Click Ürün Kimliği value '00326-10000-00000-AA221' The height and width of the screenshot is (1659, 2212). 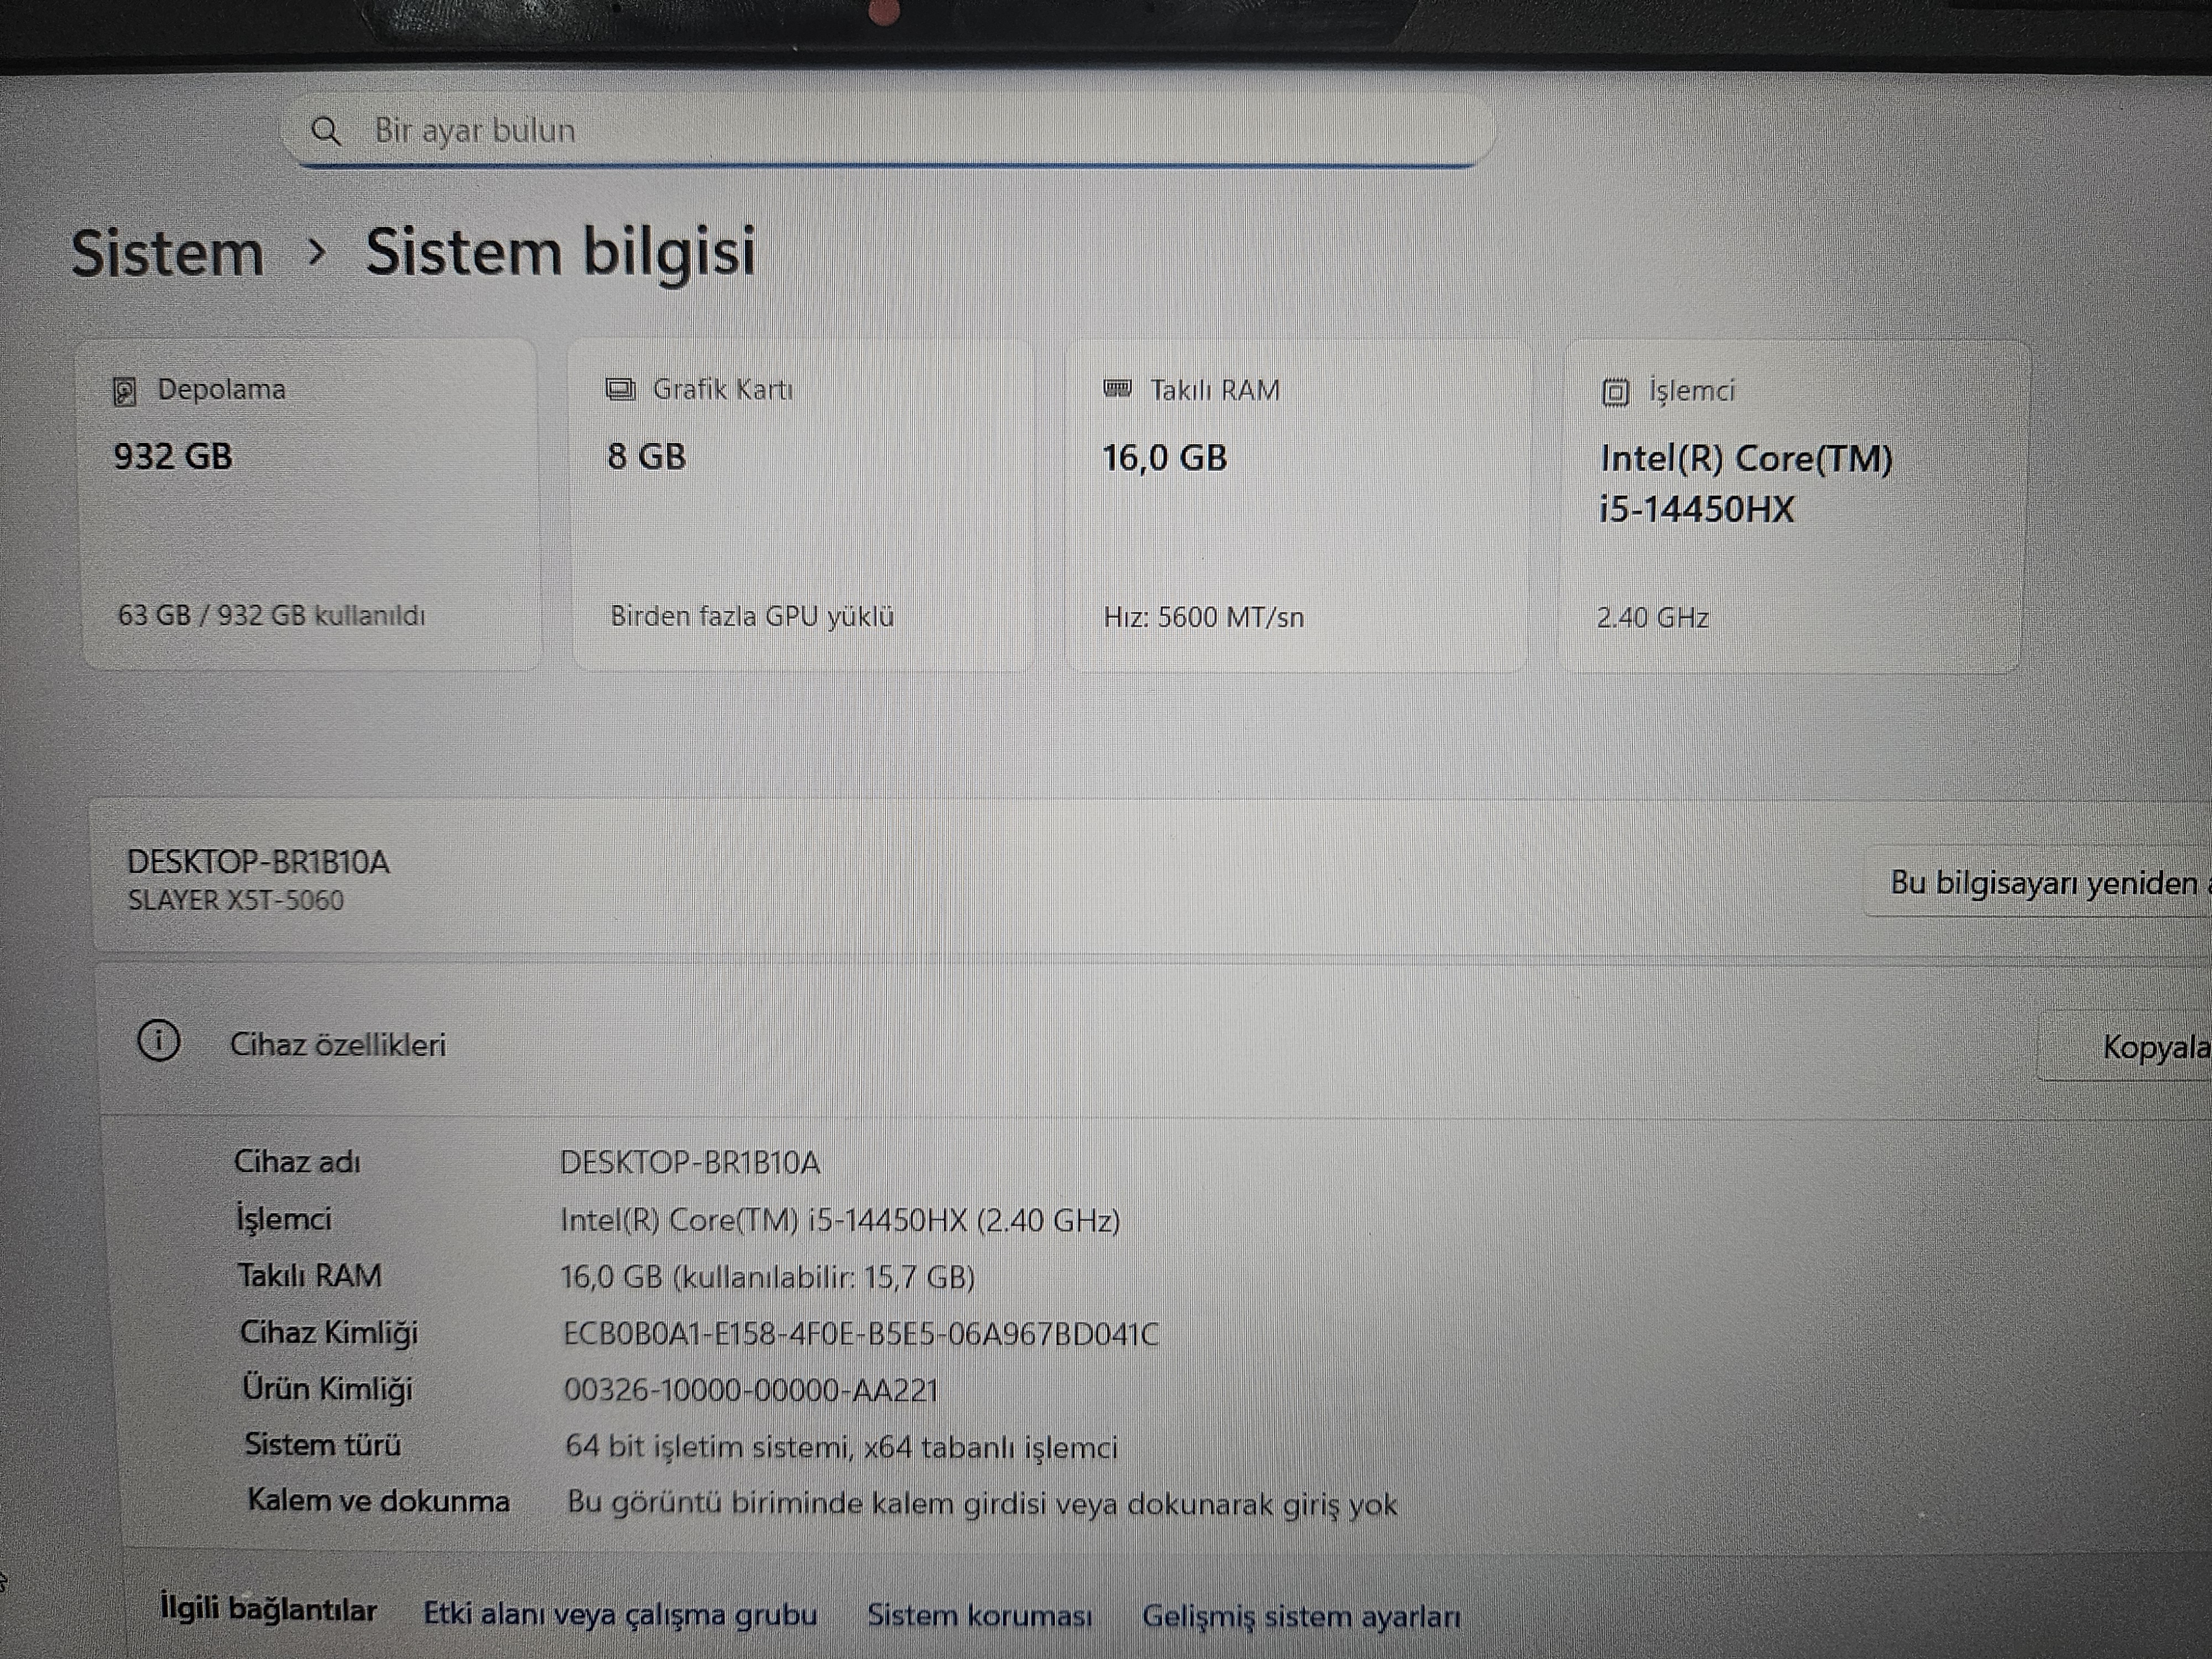(751, 1391)
